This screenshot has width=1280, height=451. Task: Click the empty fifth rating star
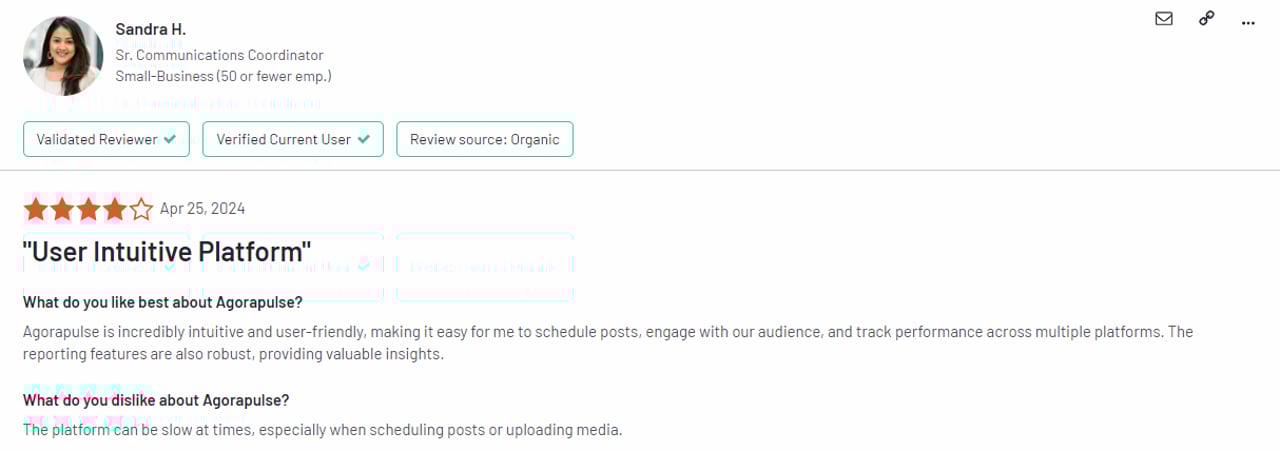point(141,209)
